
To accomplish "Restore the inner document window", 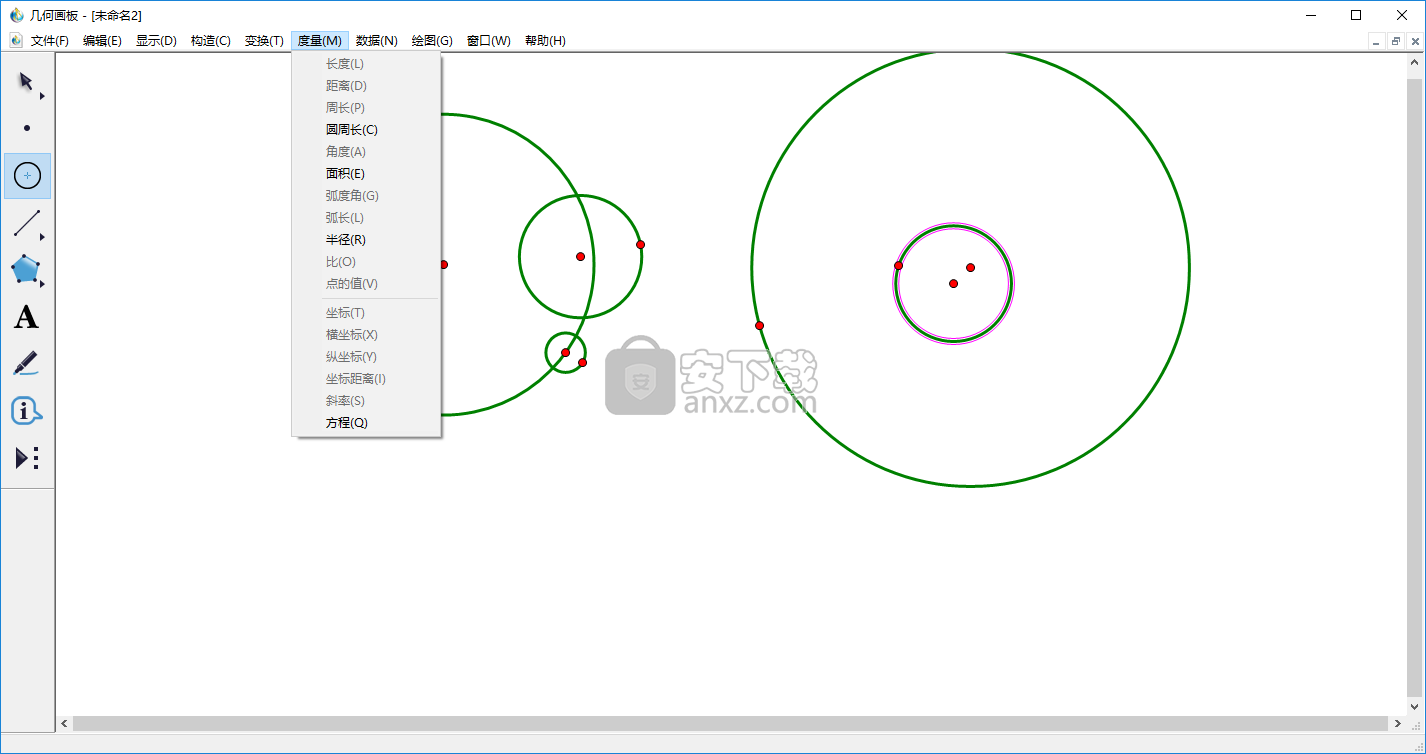I will coord(1396,41).
